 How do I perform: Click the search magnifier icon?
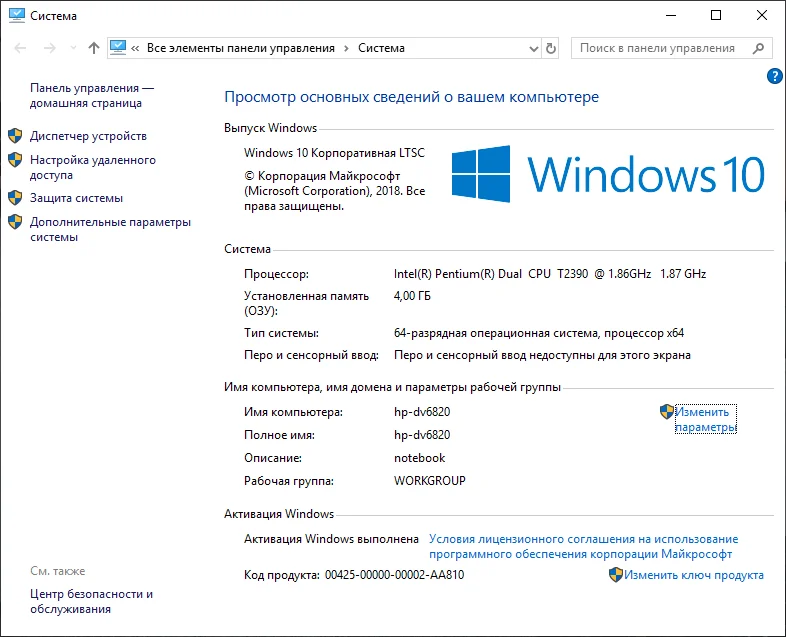coord(758,48)
